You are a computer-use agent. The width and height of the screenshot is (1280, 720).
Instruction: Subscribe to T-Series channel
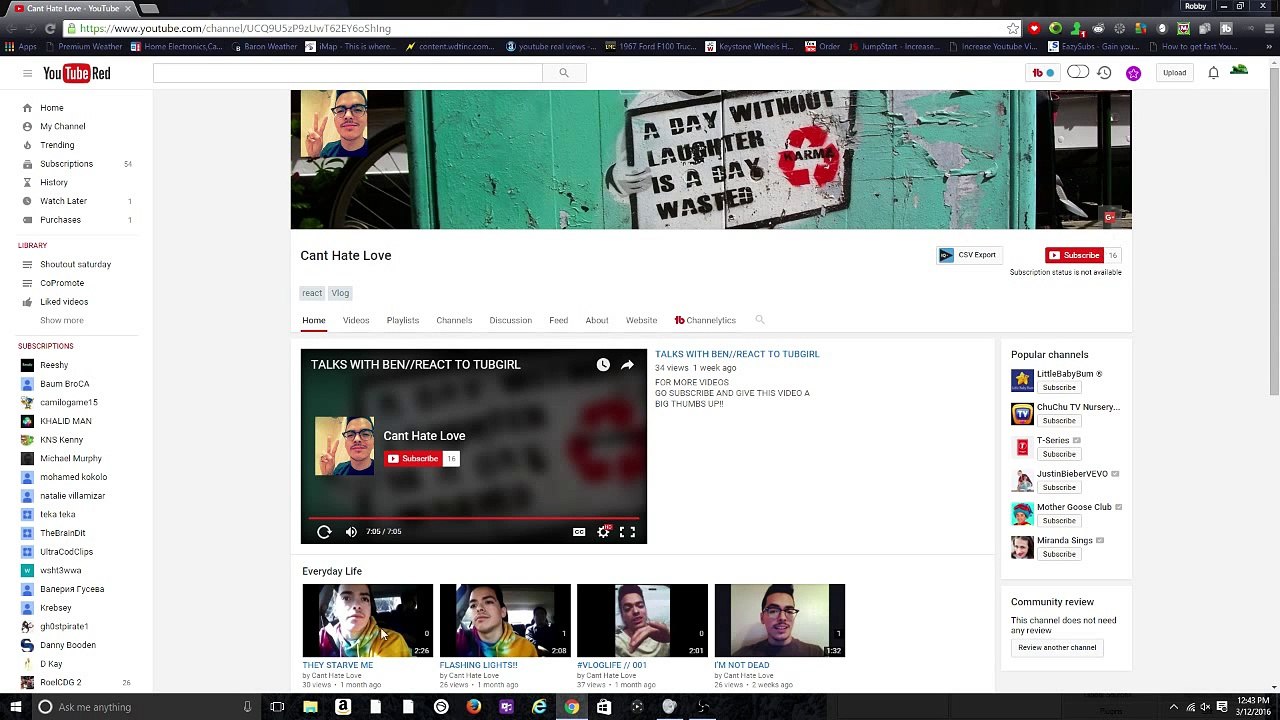pyautogui.click(x=1059, y=454)
